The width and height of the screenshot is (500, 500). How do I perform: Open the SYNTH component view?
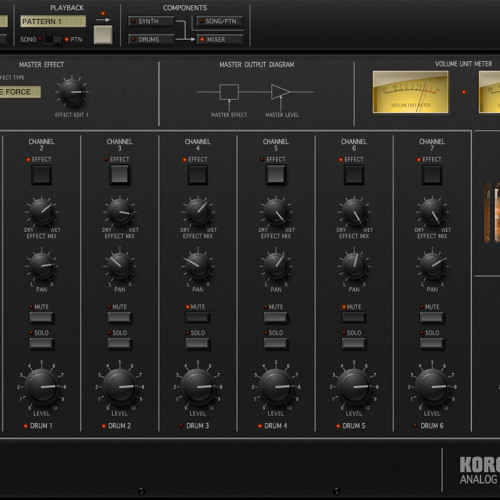(151, 21)
